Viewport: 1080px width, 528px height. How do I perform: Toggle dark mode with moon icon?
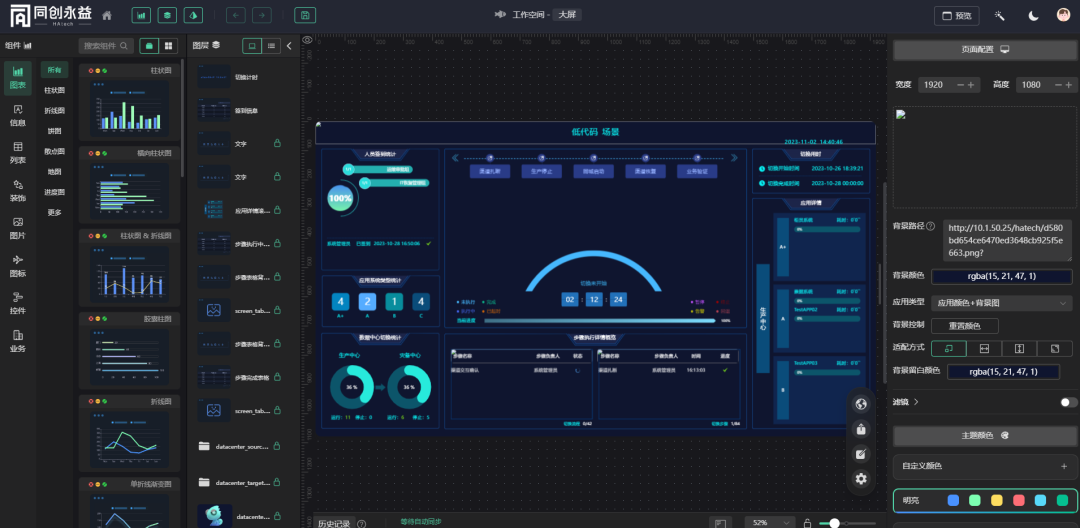tap(1033, 16)
